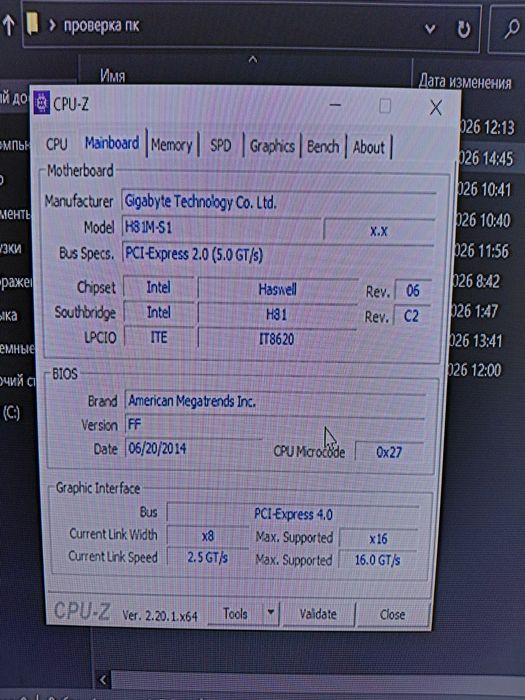Open the Bench tab

[x=322, y=147]
